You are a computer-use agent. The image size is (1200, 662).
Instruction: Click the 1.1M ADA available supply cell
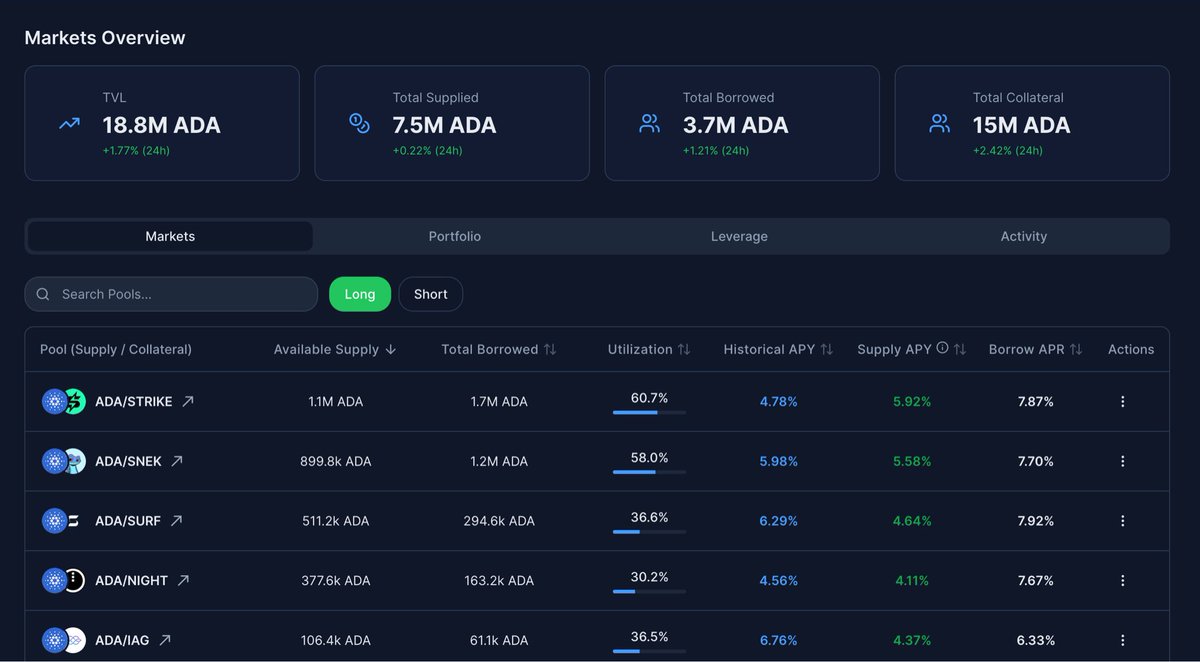(336, 401)
